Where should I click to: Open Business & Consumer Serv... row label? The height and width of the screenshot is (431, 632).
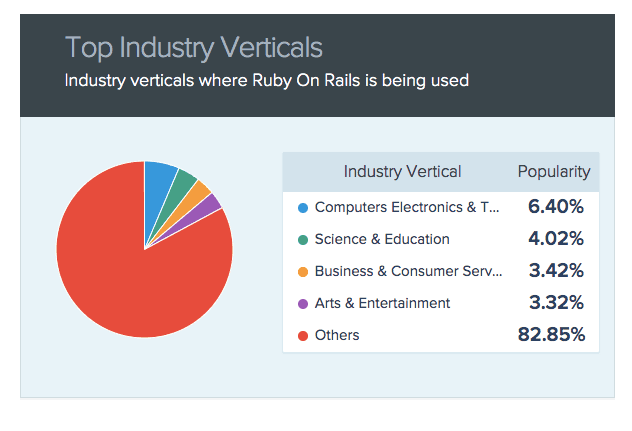click(408, 272)
